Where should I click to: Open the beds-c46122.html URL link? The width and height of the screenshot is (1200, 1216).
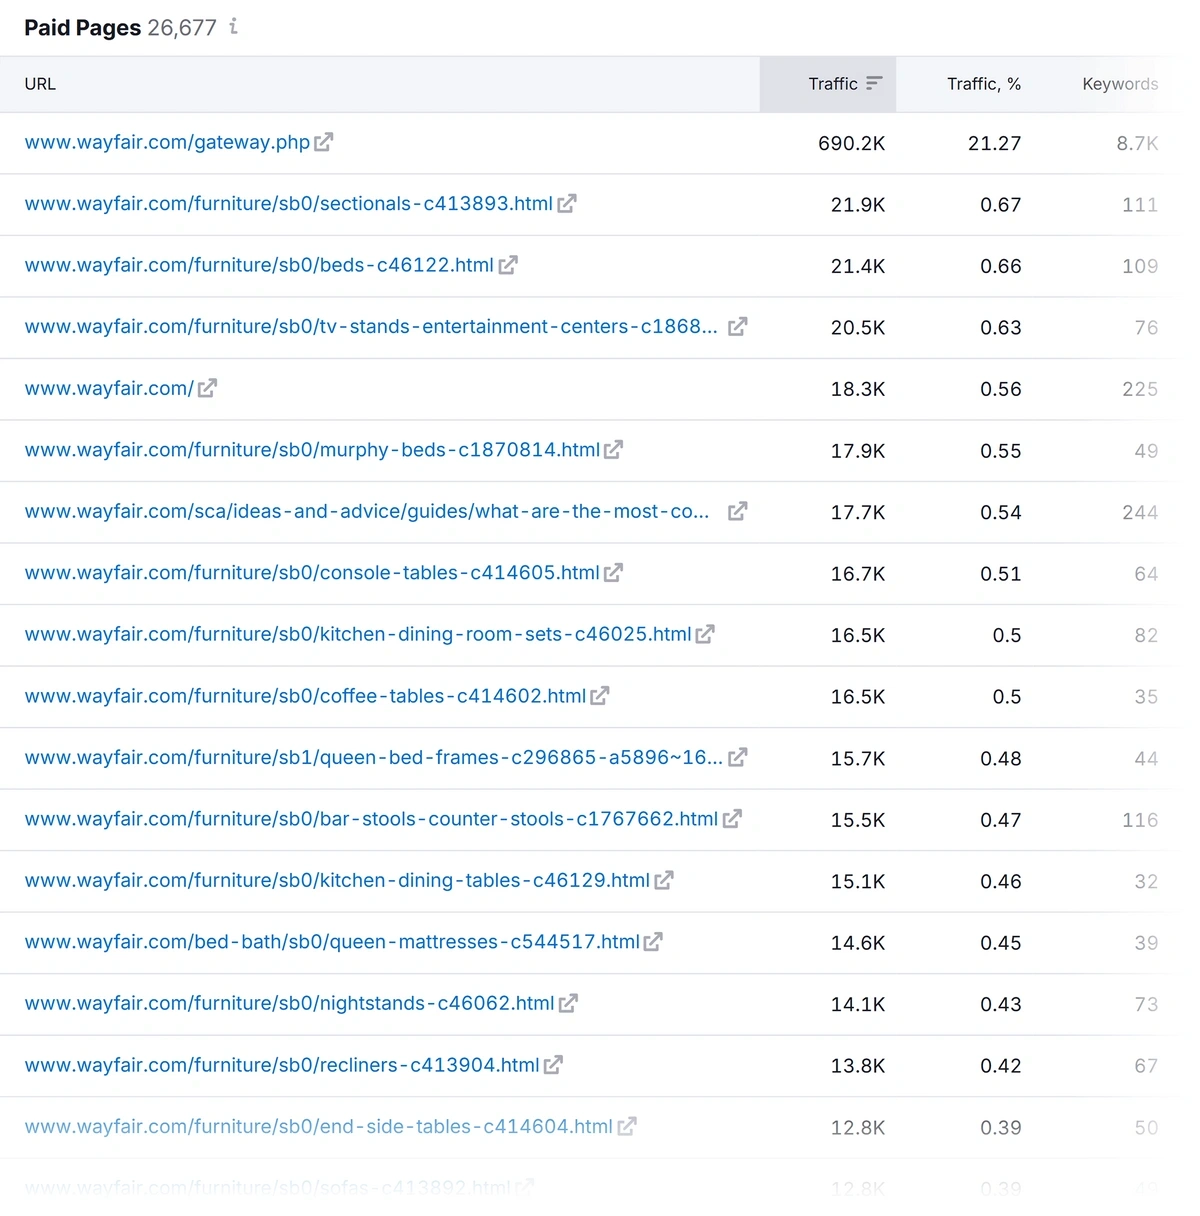click(x=259, y=266)
